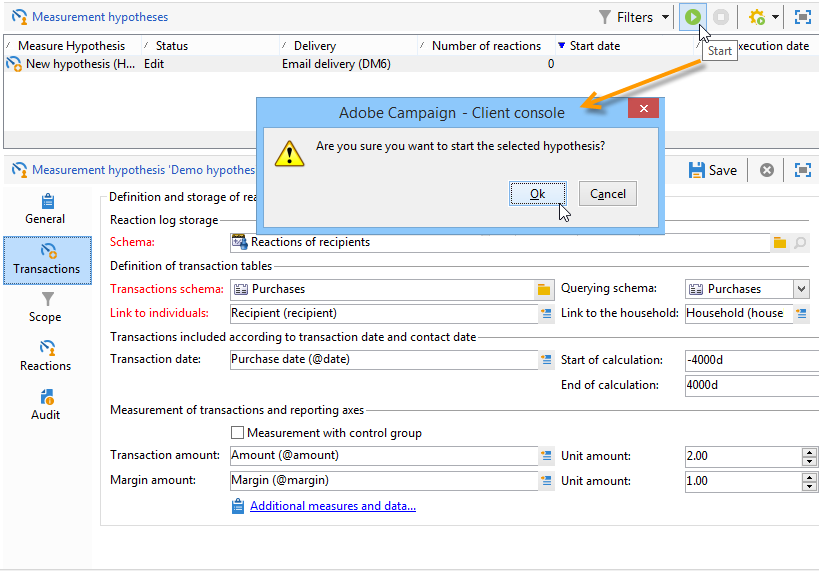This screenshot has width=819, height=571.
Task: Edit expression icon for Transaction amount
Action: (546, 456)
